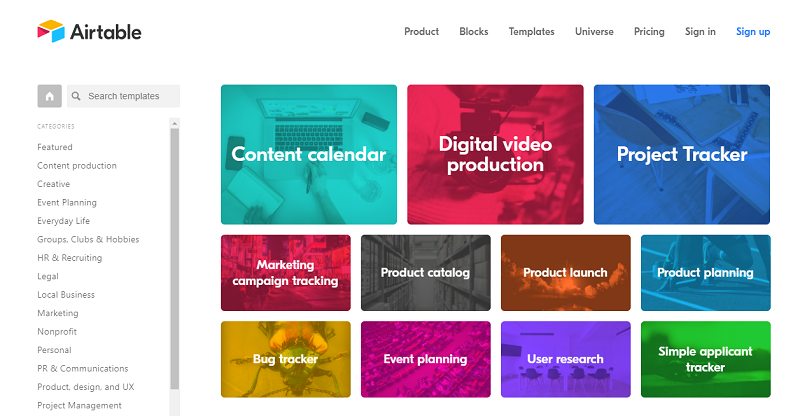
Task: Click the Airtable logo icon
Action: [51, 31]
